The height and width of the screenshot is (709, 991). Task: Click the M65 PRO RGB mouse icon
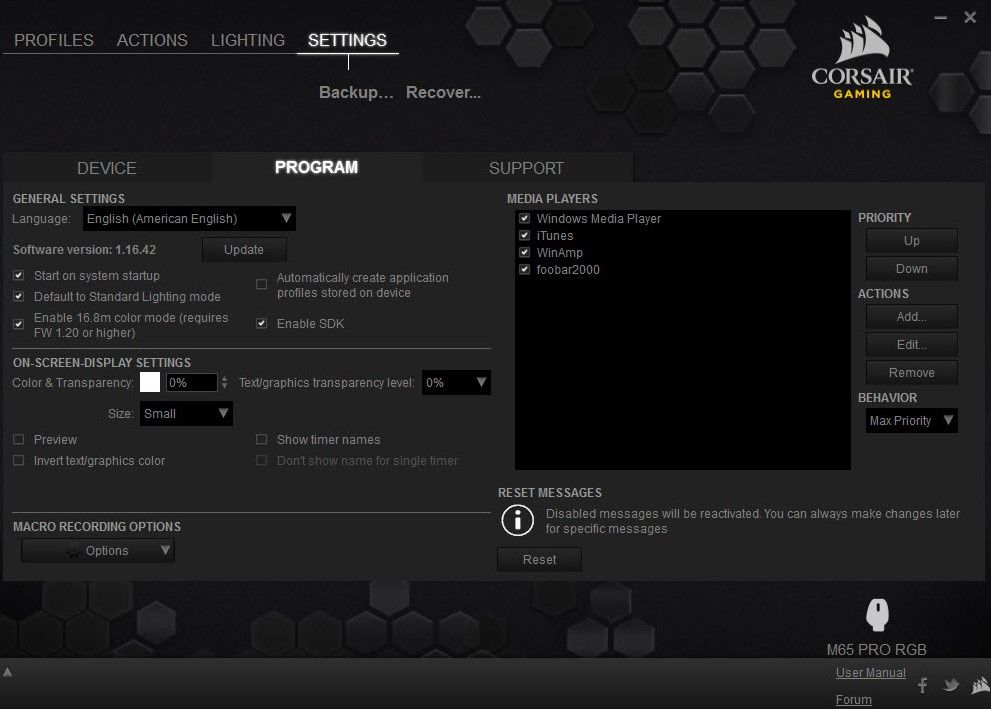(x=877, y=616)
